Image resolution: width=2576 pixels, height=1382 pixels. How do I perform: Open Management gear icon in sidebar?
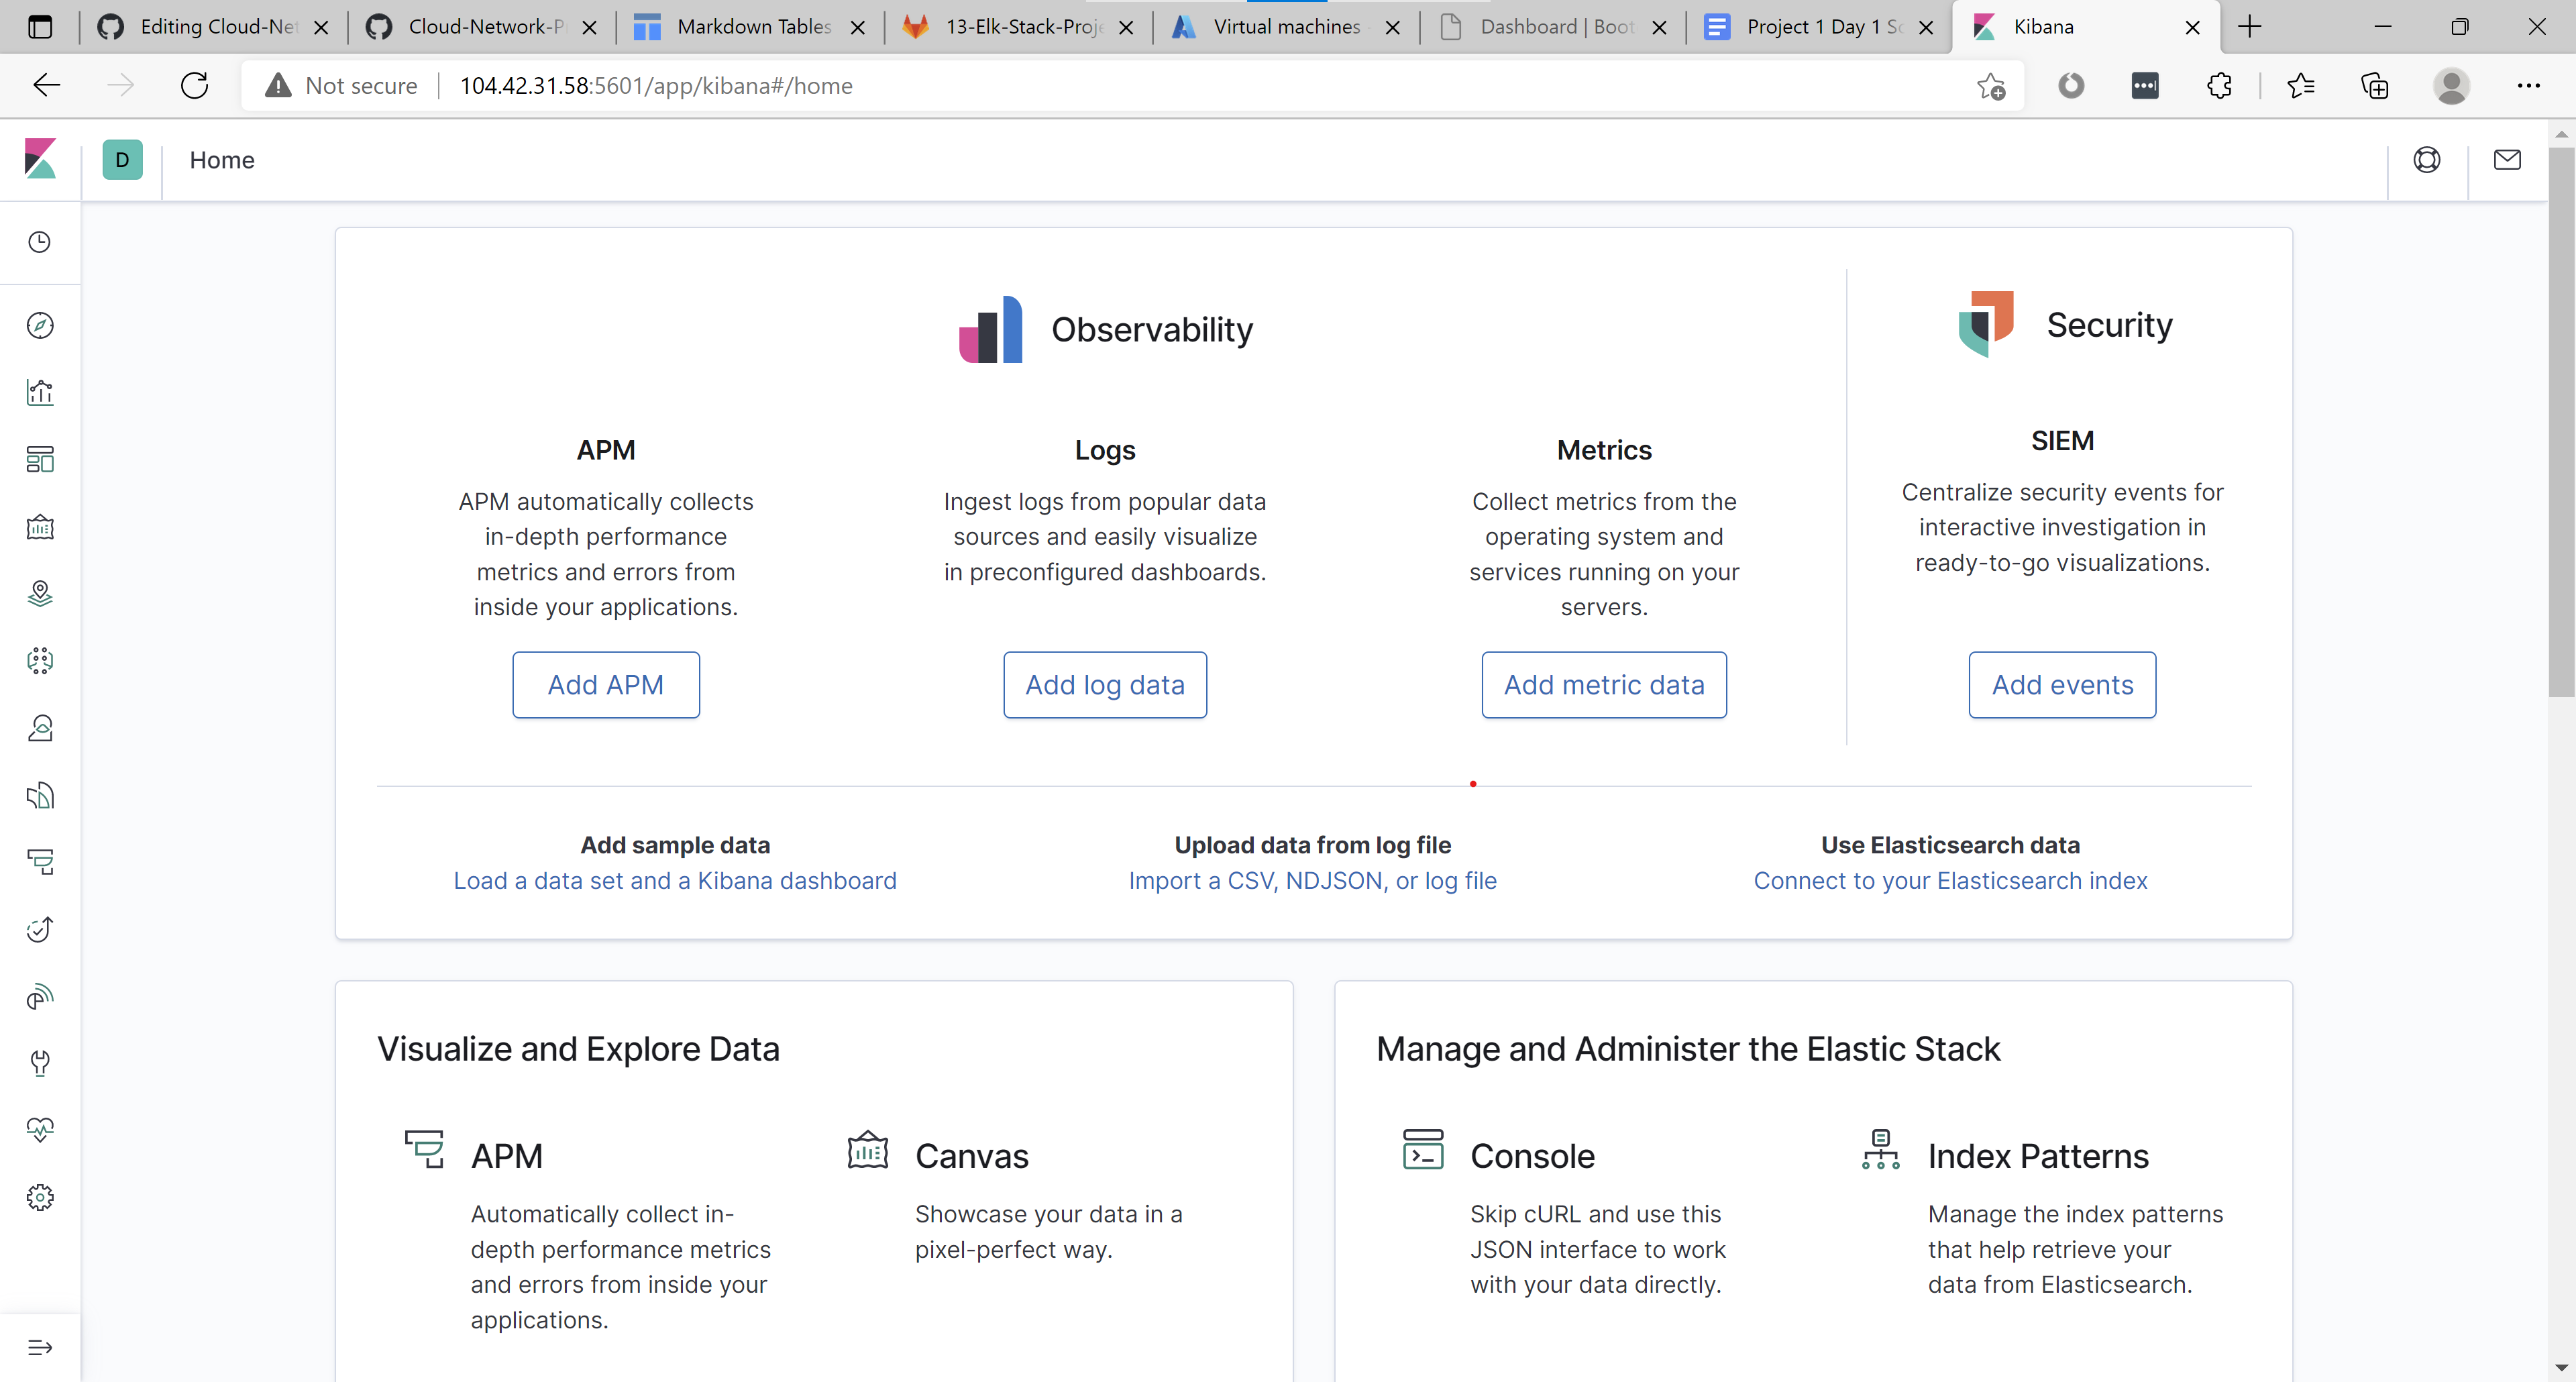pos(40,1197)
